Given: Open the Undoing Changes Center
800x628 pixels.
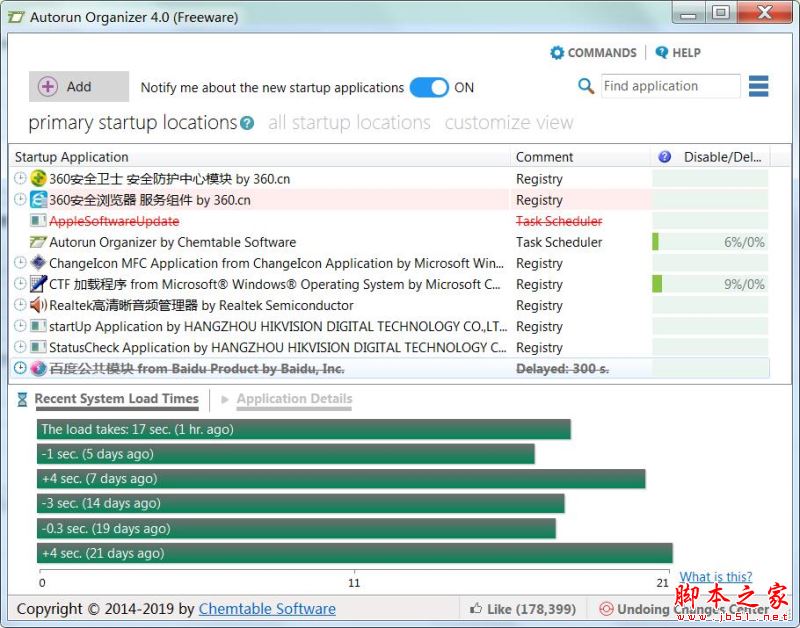Looking at the screenshot, I should [x=684, y=609].
